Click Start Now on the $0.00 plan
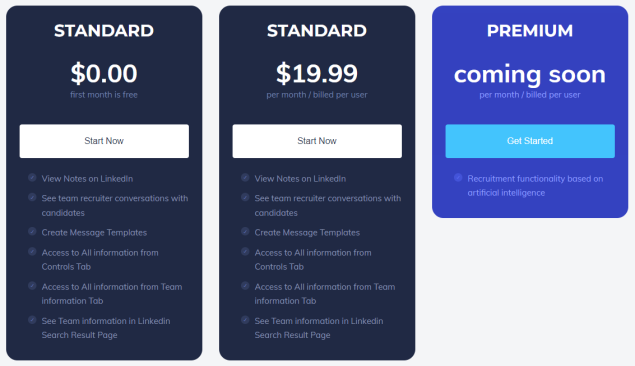The height and width of the screenshot is (366, 635). pyautogui.click(x=104, y=141)
